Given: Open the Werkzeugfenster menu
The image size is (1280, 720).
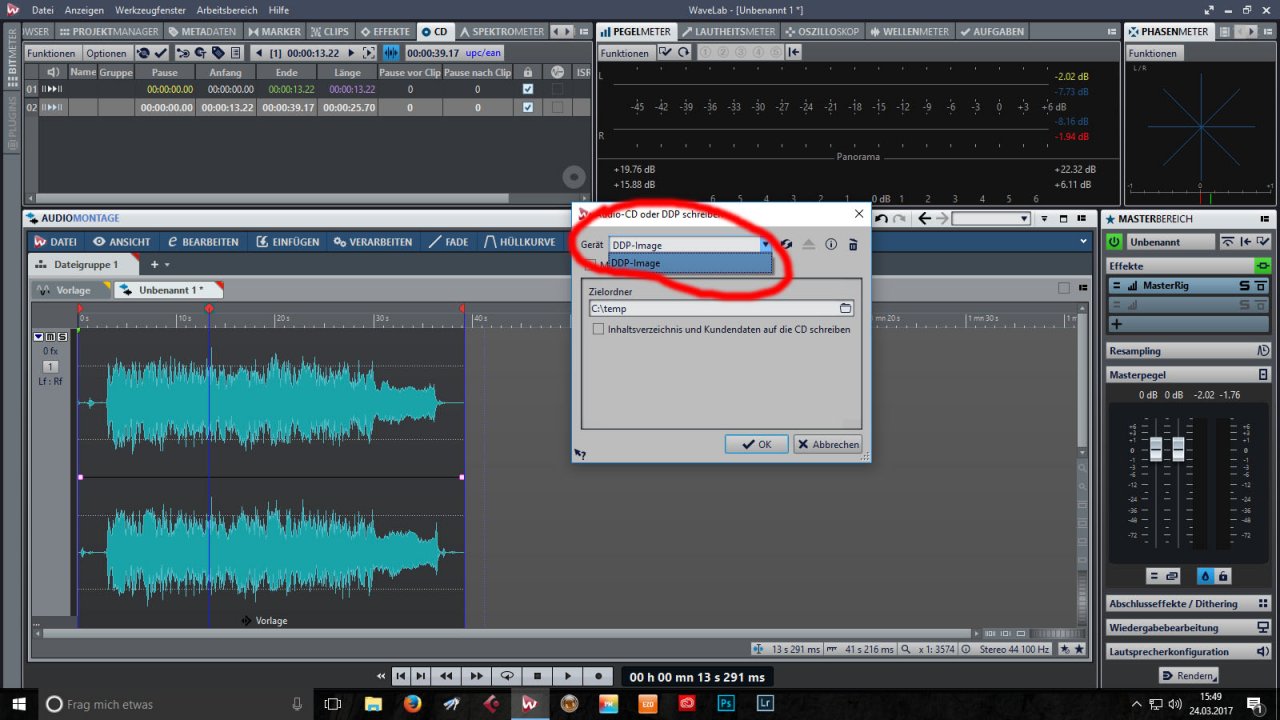Looking at the screenshot, I should pos(150,9).
